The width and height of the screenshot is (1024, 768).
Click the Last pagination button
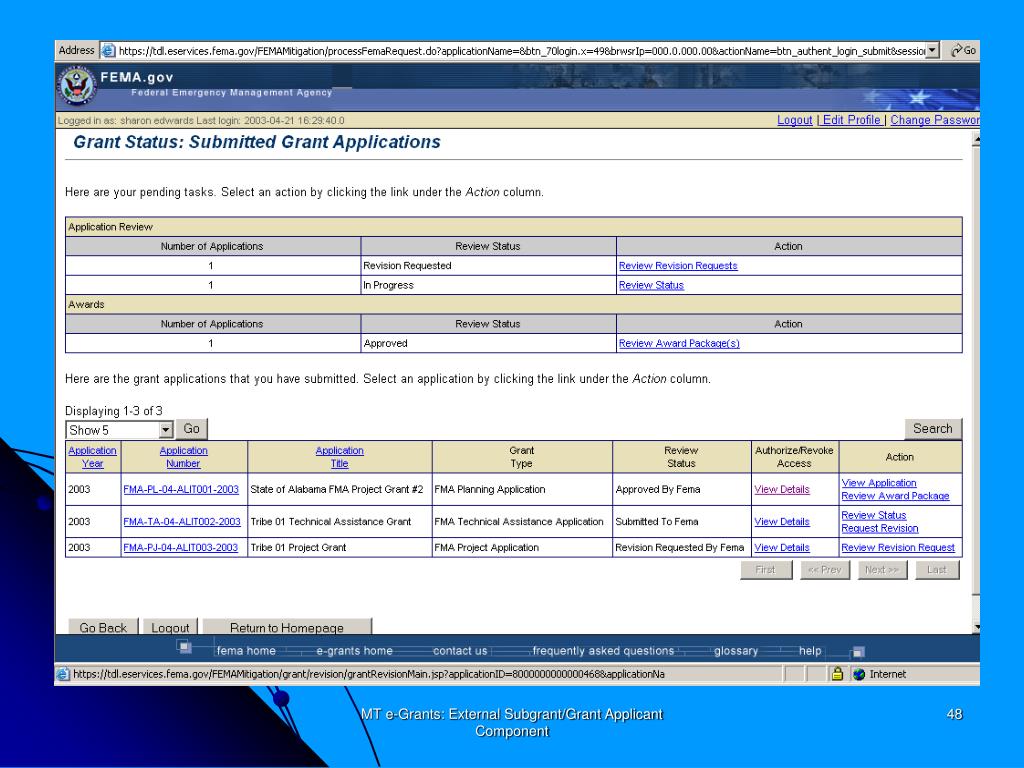click(936, 570)
